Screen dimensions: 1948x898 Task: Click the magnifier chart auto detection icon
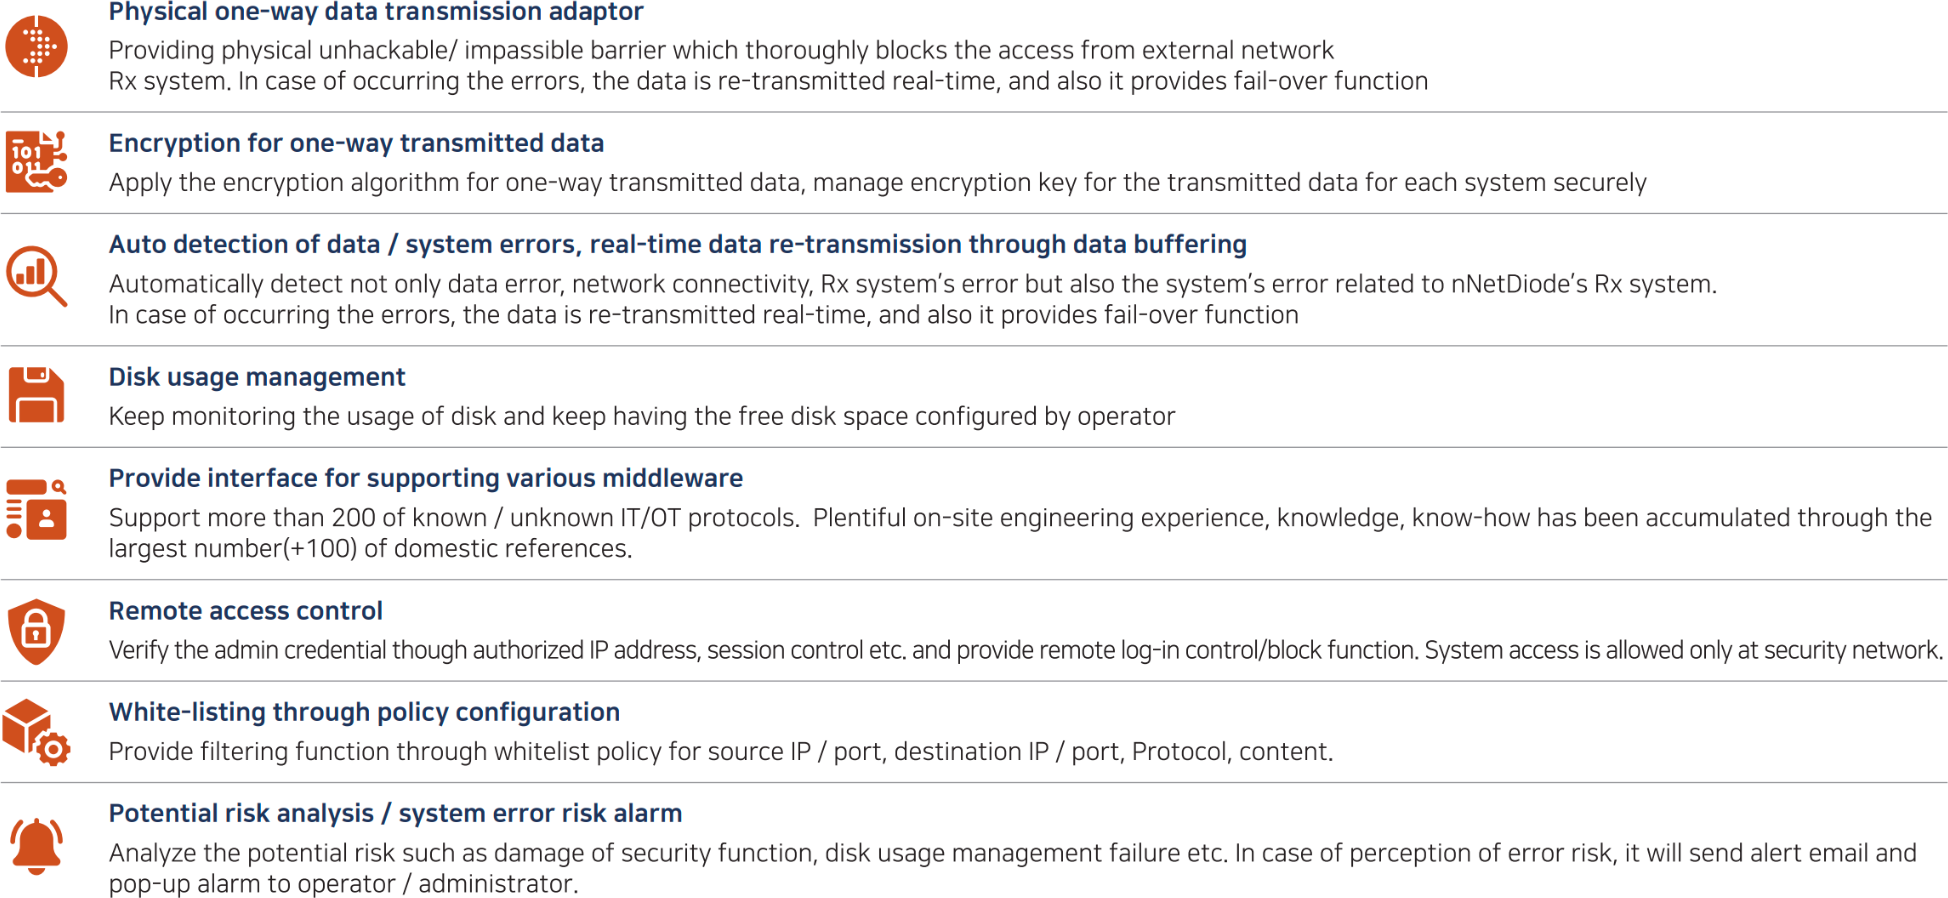[37, 276]
